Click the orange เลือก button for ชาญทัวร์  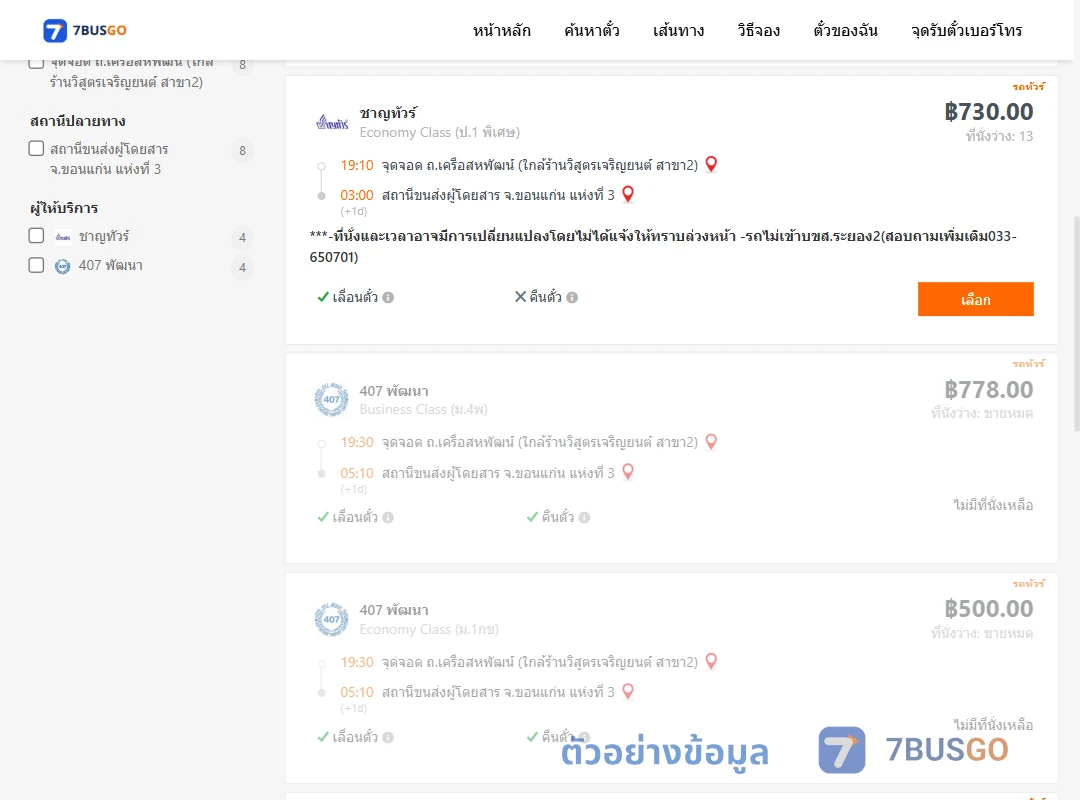pos(975,299)
